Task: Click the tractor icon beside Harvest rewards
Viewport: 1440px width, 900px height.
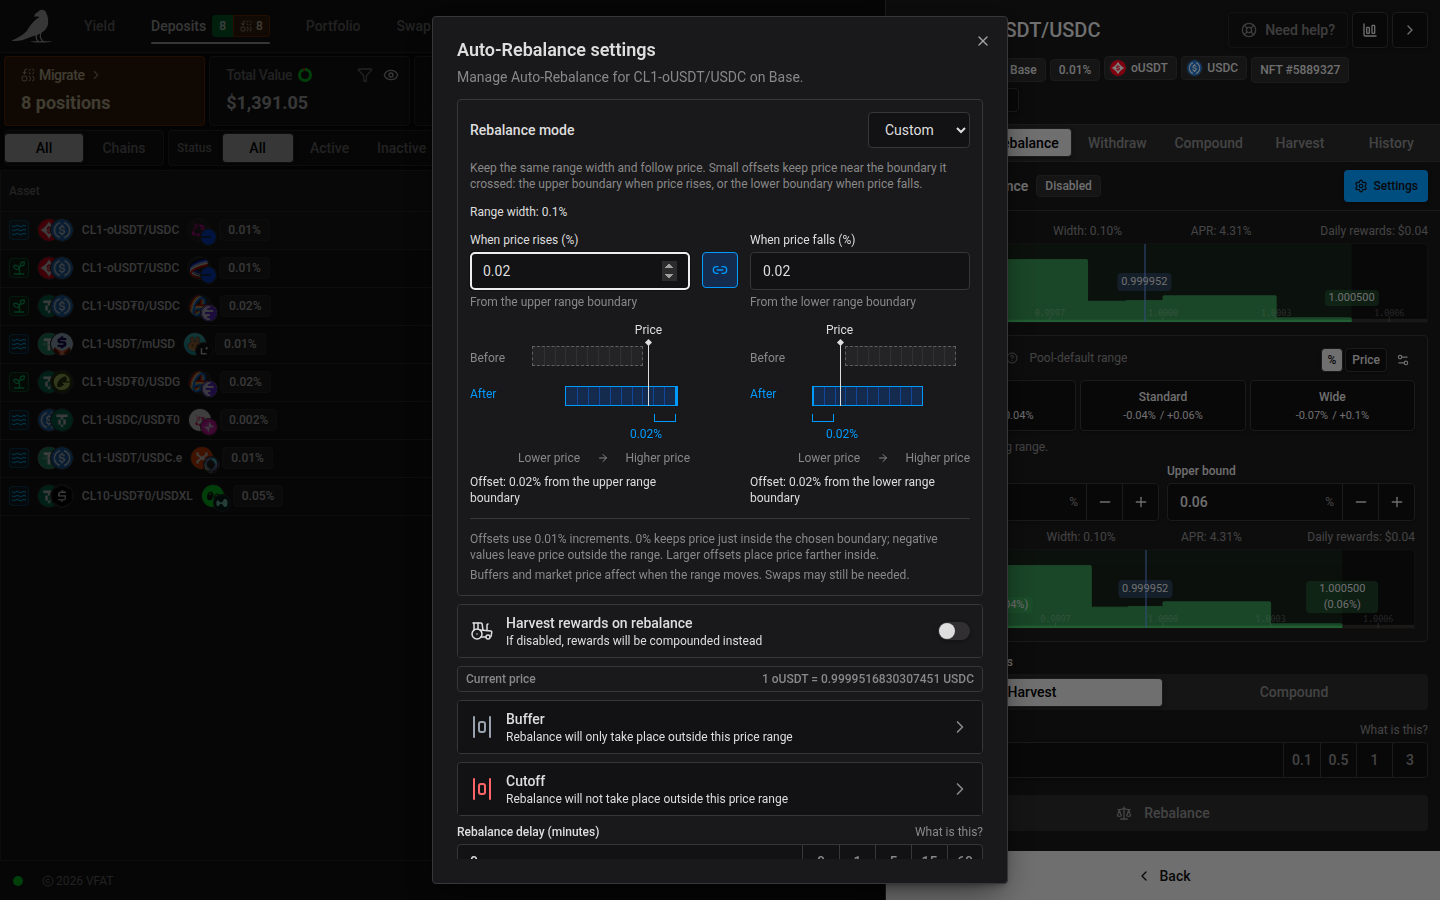Action: [x=482, y=631]
